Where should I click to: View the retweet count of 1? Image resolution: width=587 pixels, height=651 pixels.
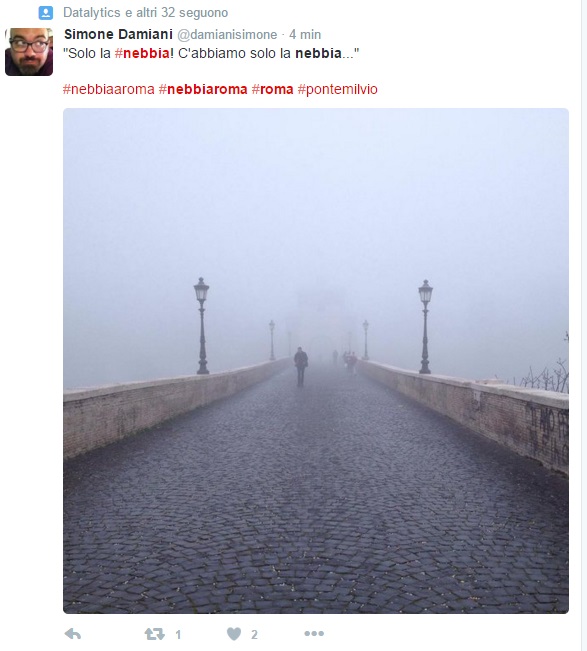178,634
